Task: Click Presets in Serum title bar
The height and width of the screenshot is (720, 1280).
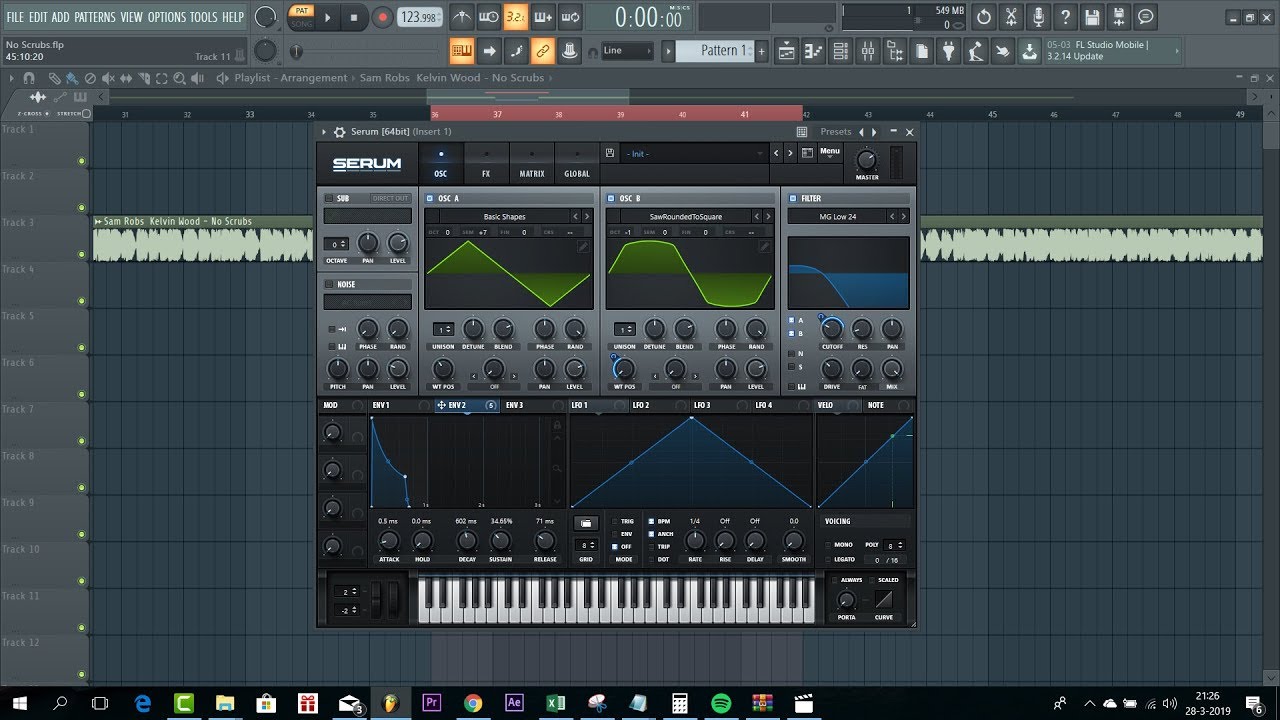Action: [835, 132]
